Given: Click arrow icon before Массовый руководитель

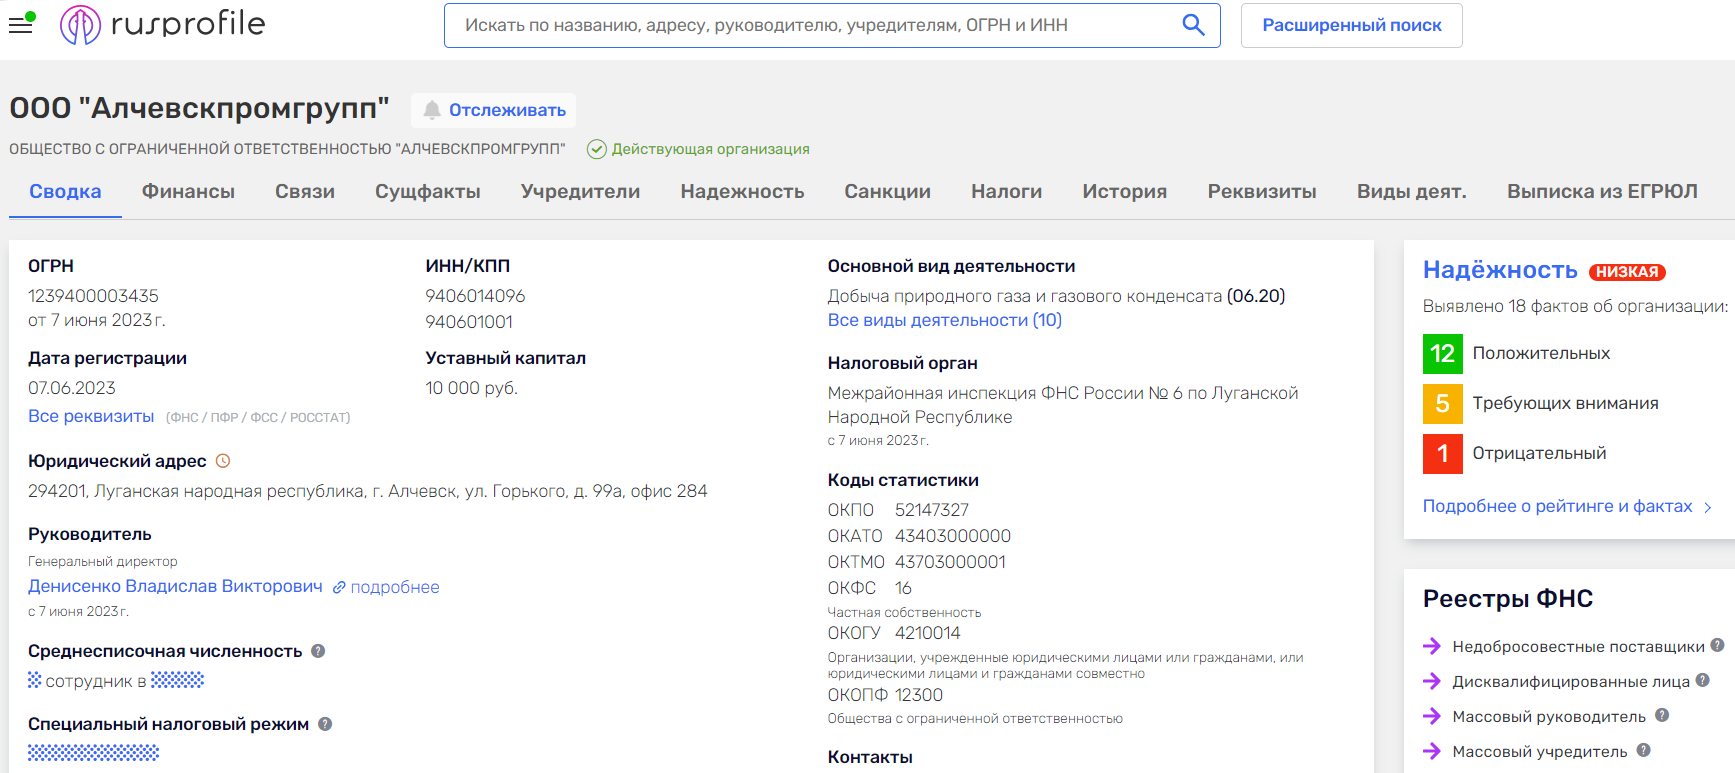Looking at the screenshot, I should click(x=1432, y=717).
